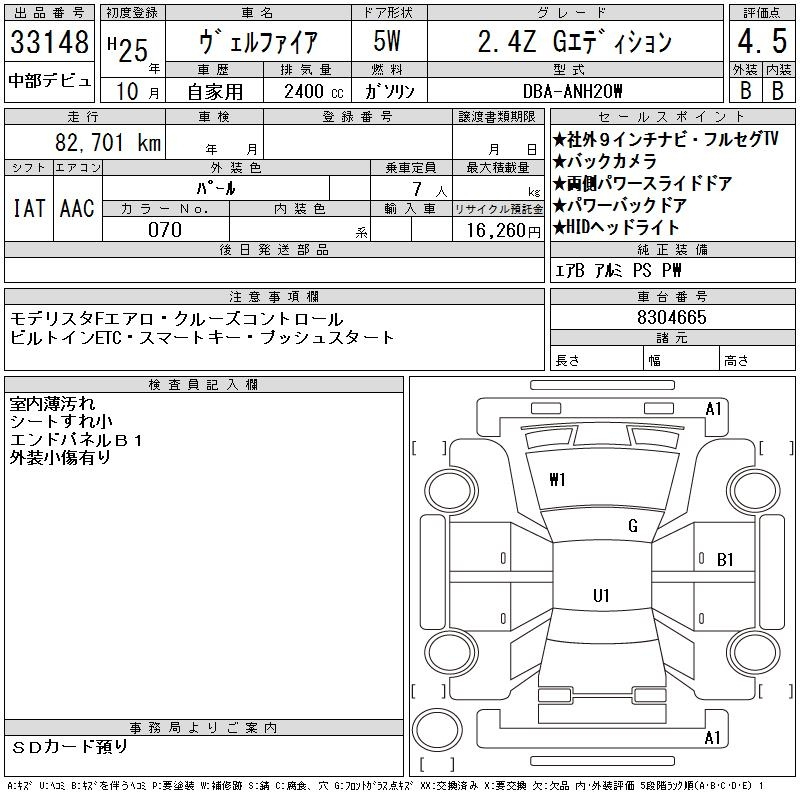
Task: Click sales point 社外9インチナビ・フルセグTV
Action: (x=665, y=139)
